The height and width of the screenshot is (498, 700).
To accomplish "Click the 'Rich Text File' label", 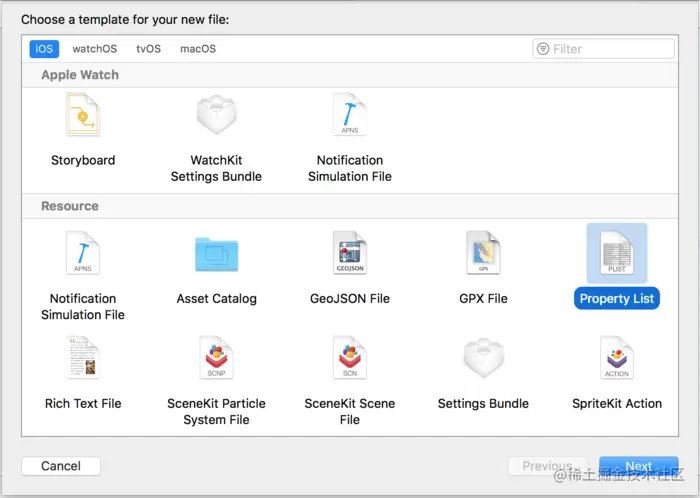I will click(83, 403).
